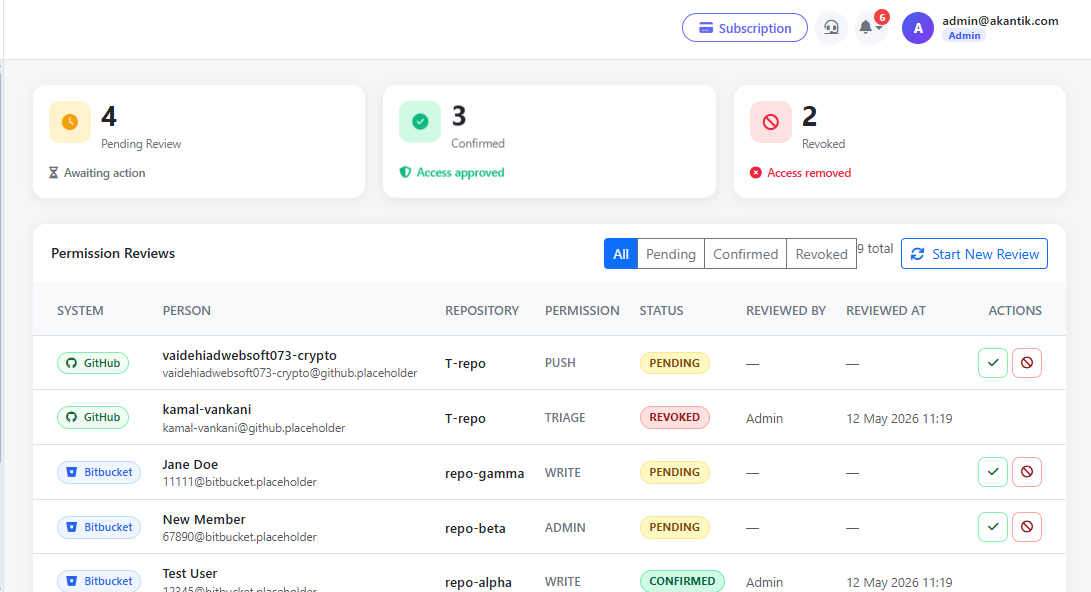Open the headset support icon

(x=831, y=28)
